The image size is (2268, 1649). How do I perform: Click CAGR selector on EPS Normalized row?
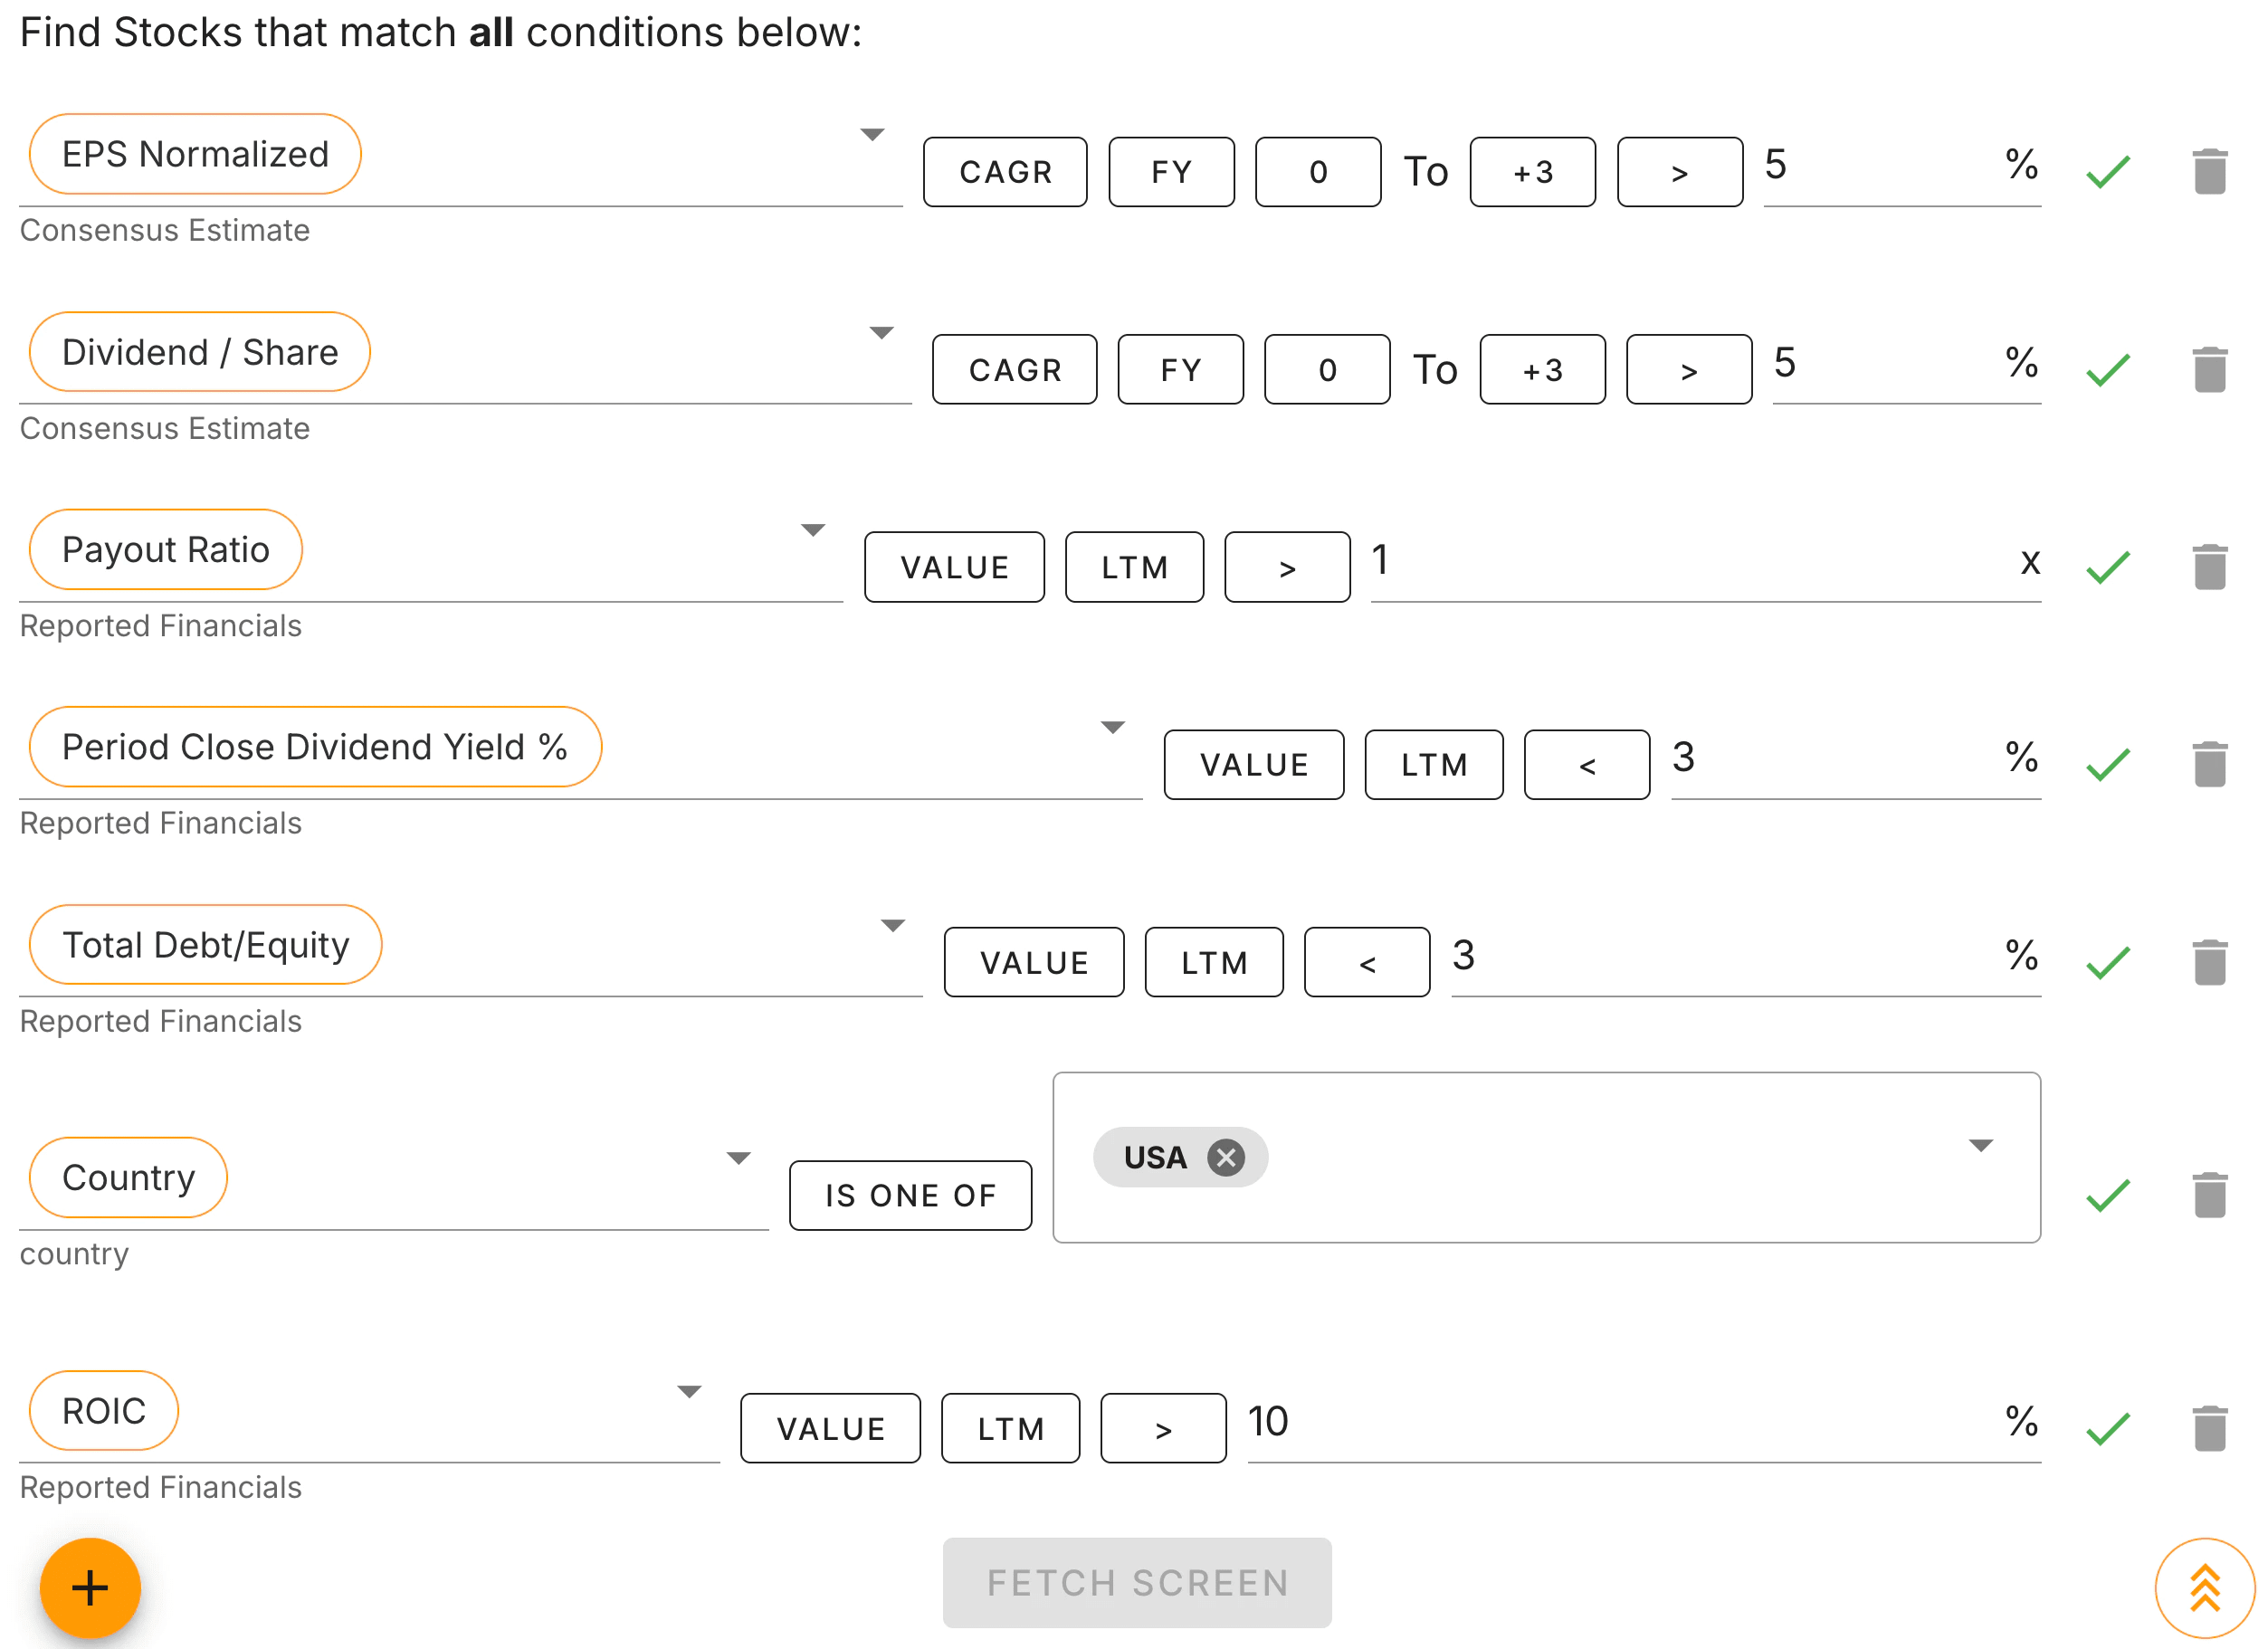click(1005, 172)
